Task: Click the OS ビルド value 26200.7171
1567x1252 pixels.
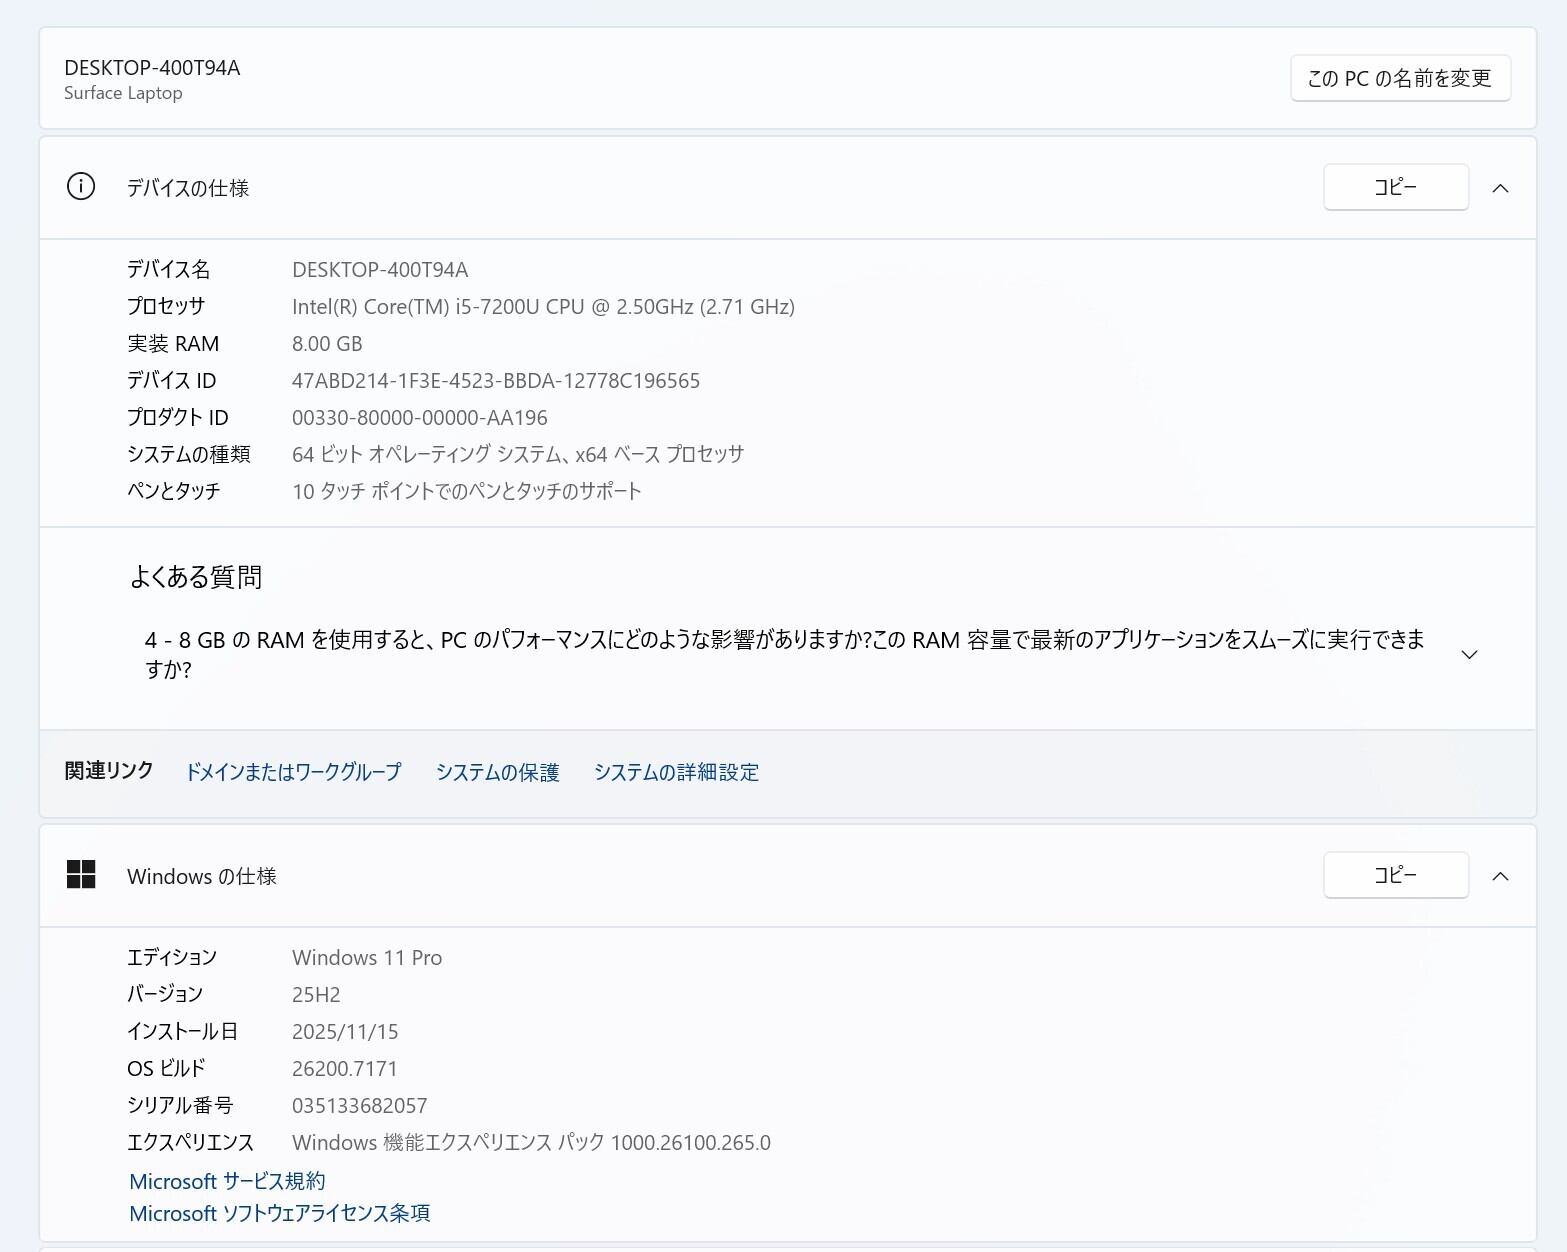Action: pos(344,1069)
